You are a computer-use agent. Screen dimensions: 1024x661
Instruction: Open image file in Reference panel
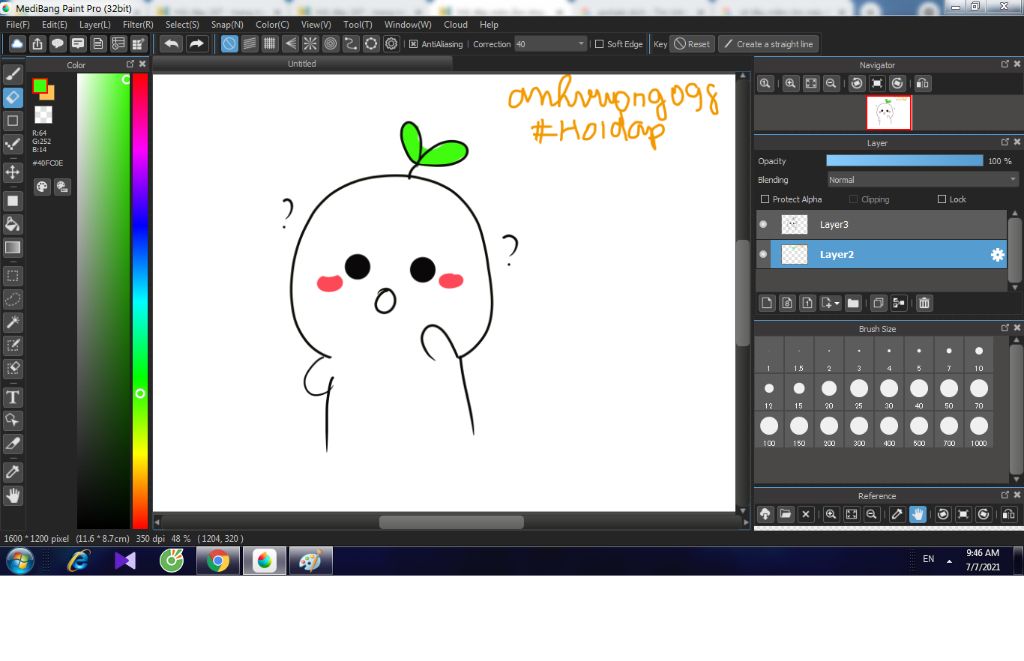(x=786, y=514)
